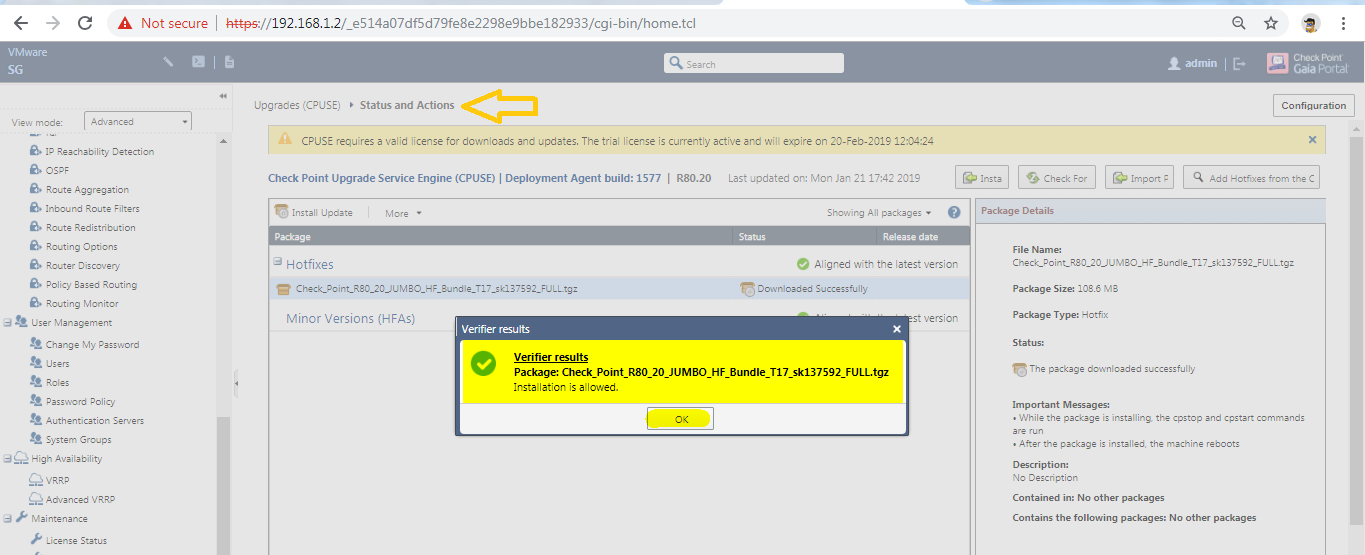Click the Import Package button
The image size is (1365, 555).
[1139, 178]
